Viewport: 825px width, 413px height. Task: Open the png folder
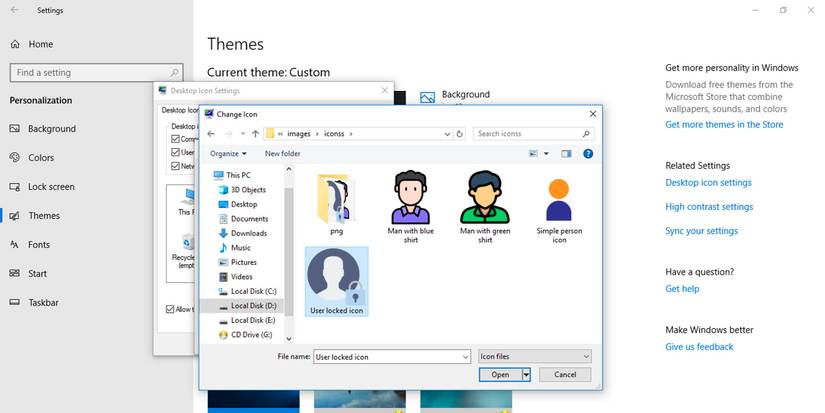click(336, 204)
